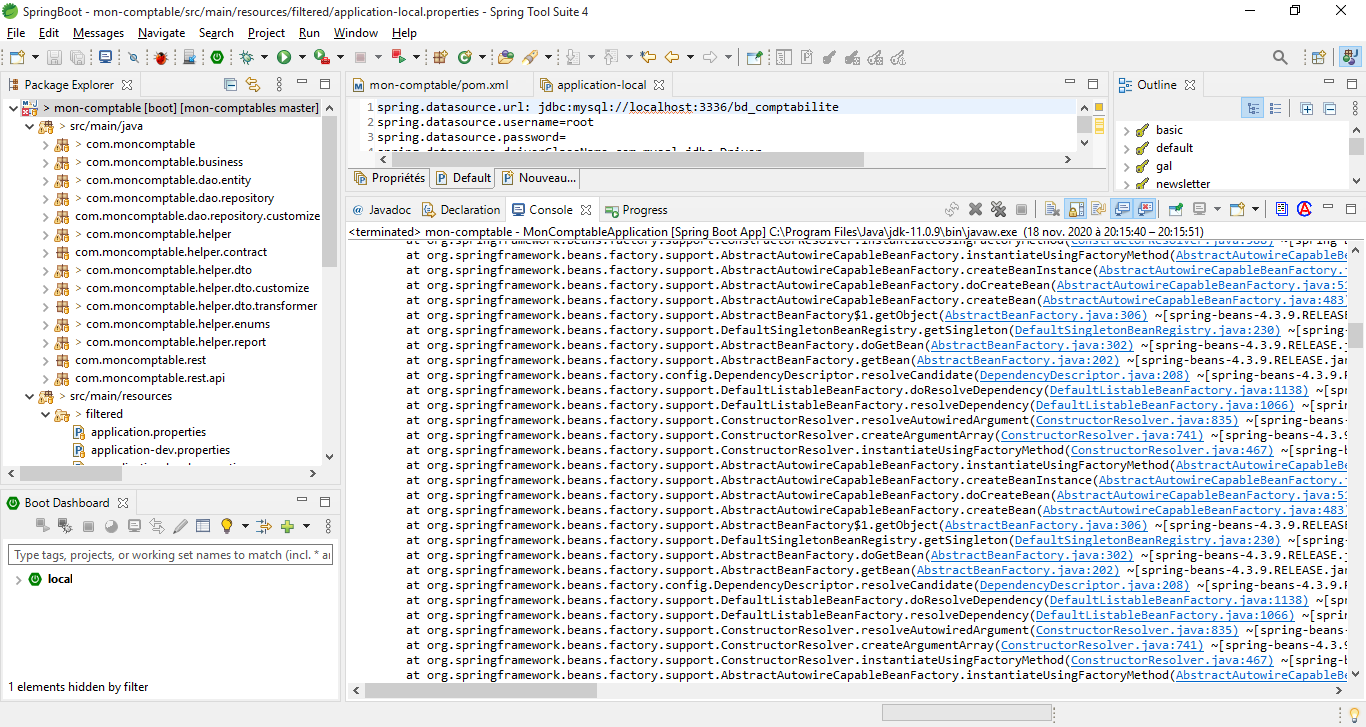Open the toolbar Search magnifier icon
The width and height of the screenshot is (1366, 727).
pyautogui.click(x=1280, y=58)
